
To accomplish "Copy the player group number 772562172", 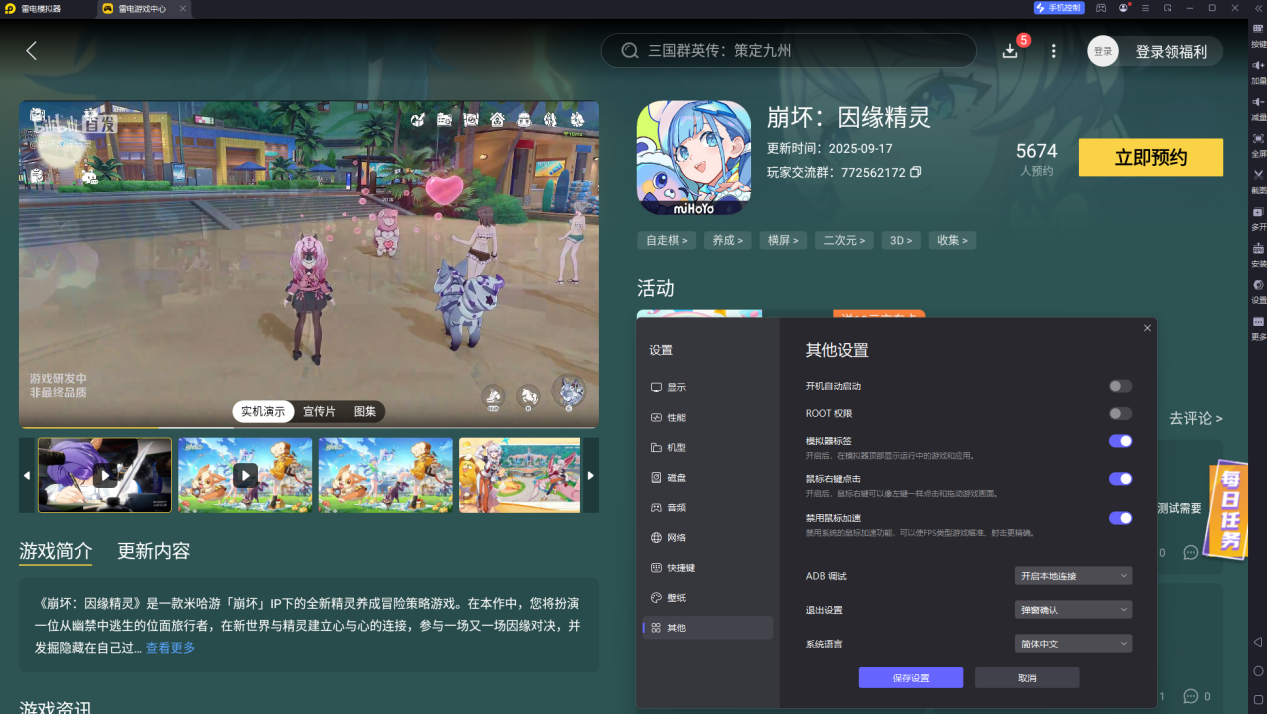I will (x=916, y=172).
